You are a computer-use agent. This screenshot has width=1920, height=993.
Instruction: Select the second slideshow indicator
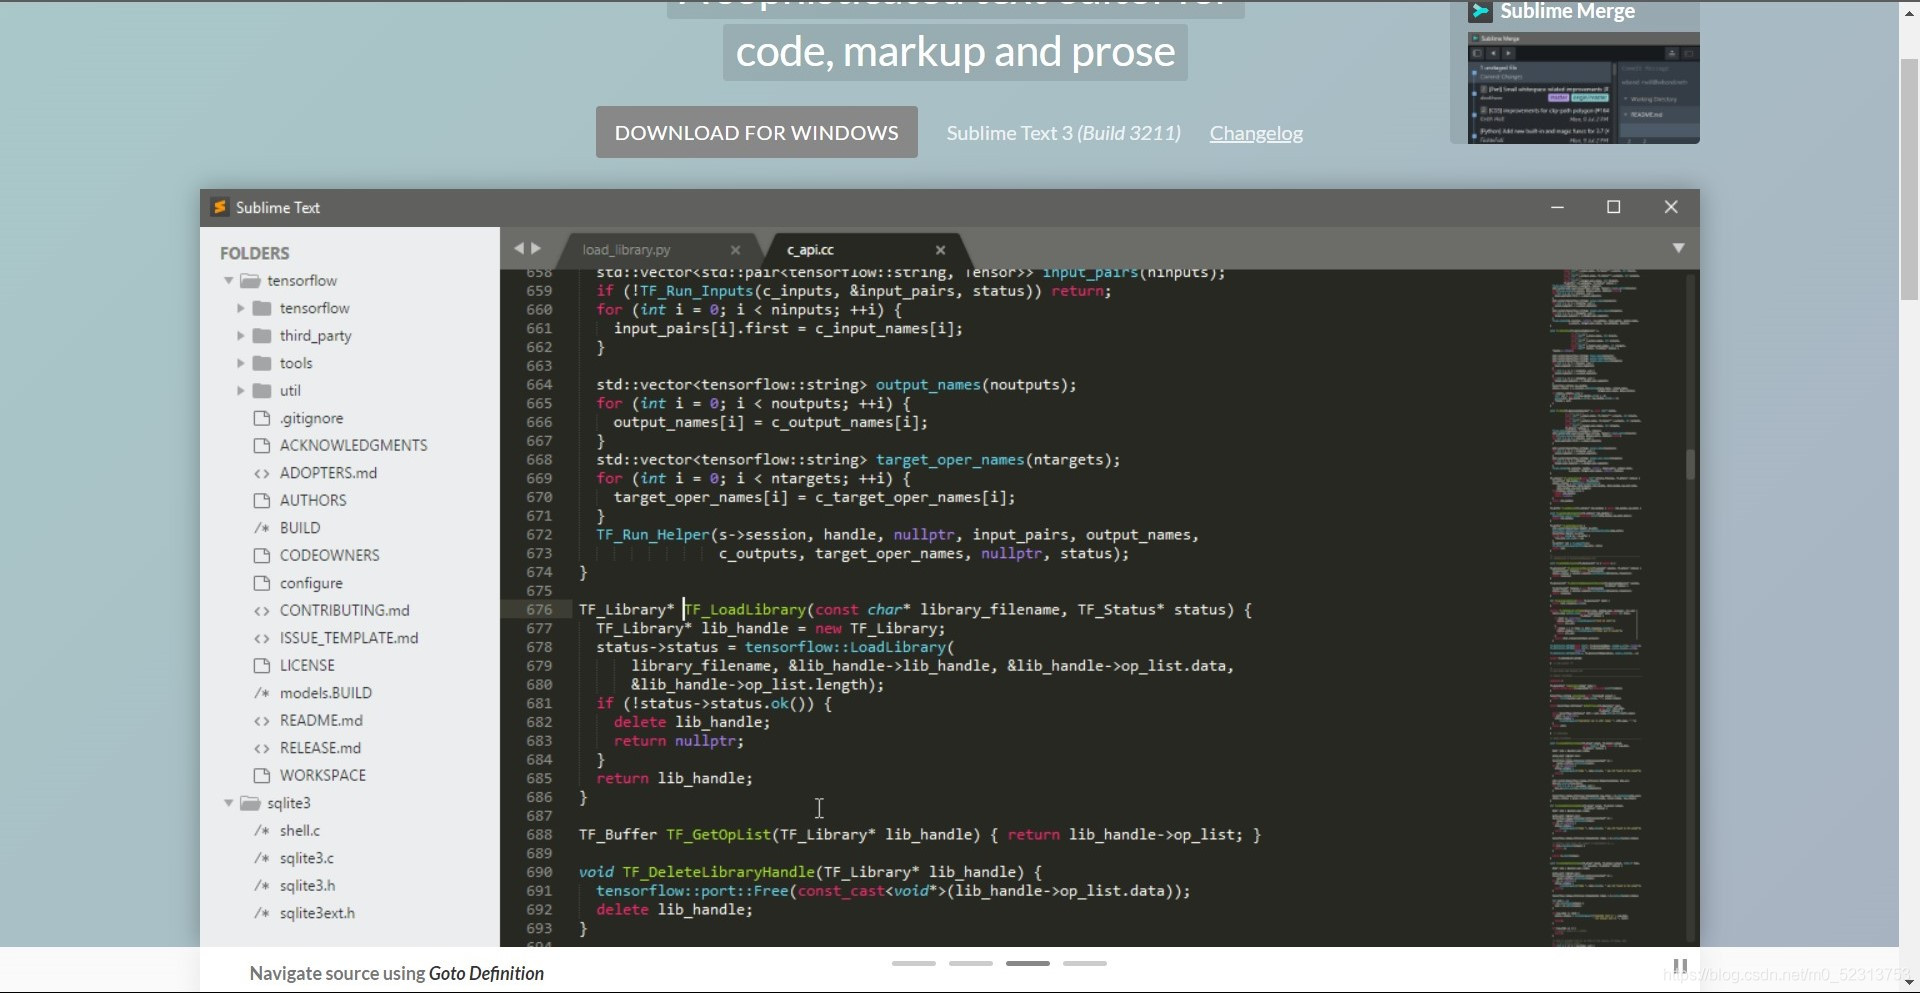970,963
